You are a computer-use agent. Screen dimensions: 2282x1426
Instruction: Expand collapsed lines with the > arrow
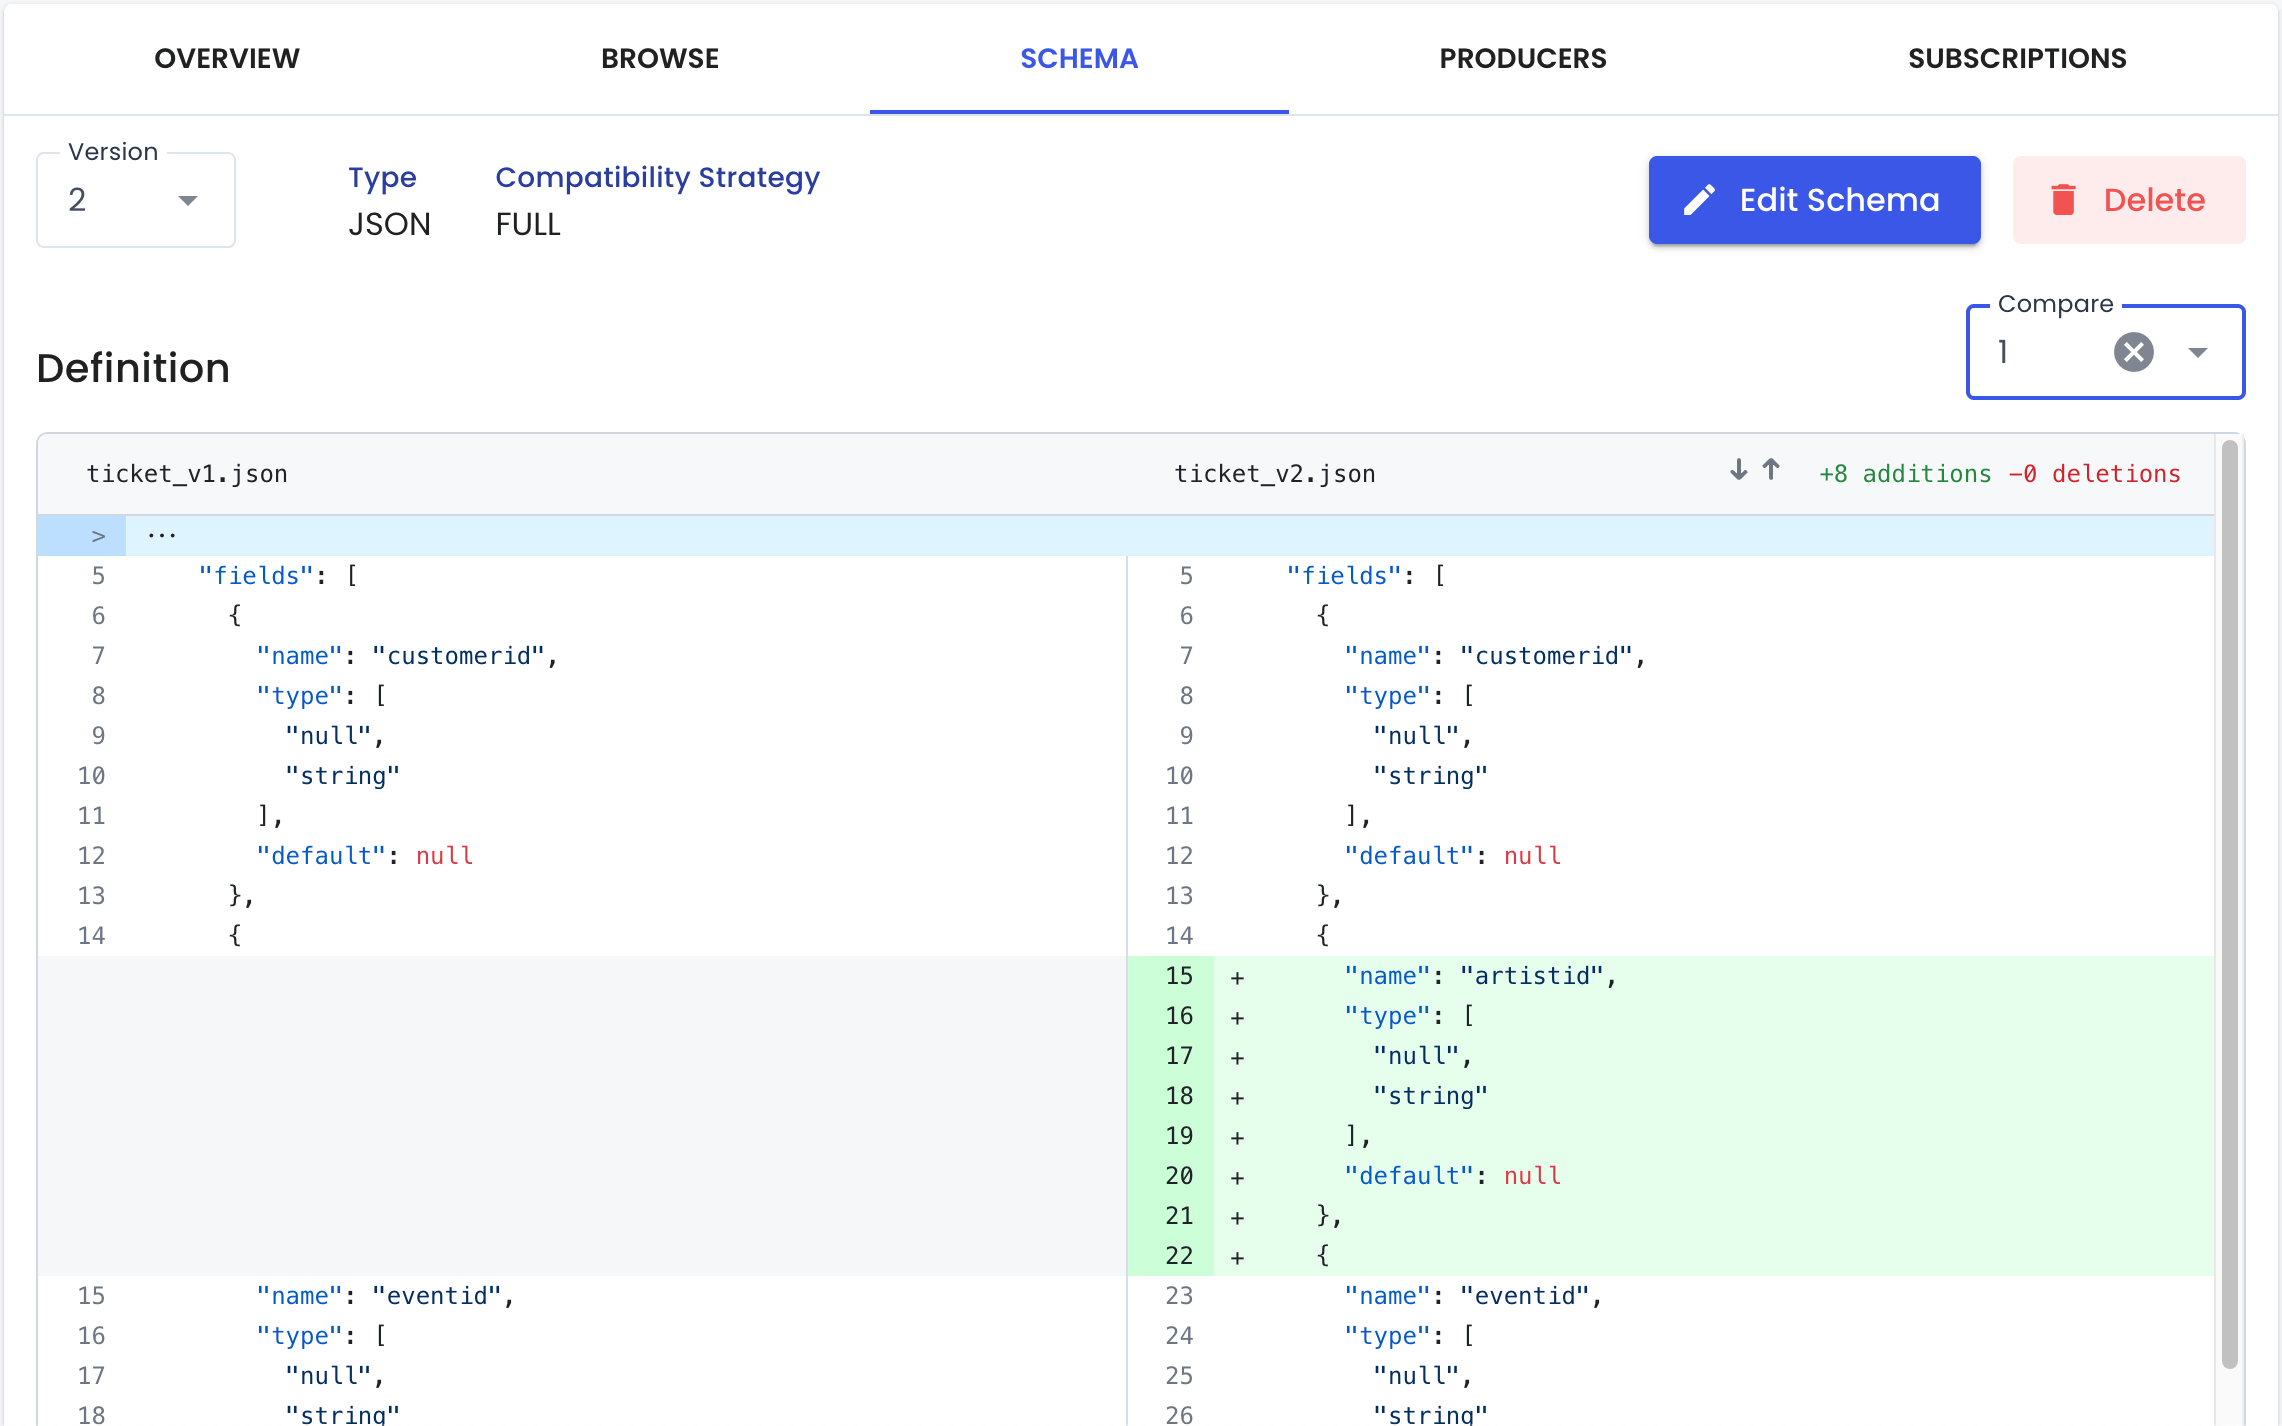97,536
